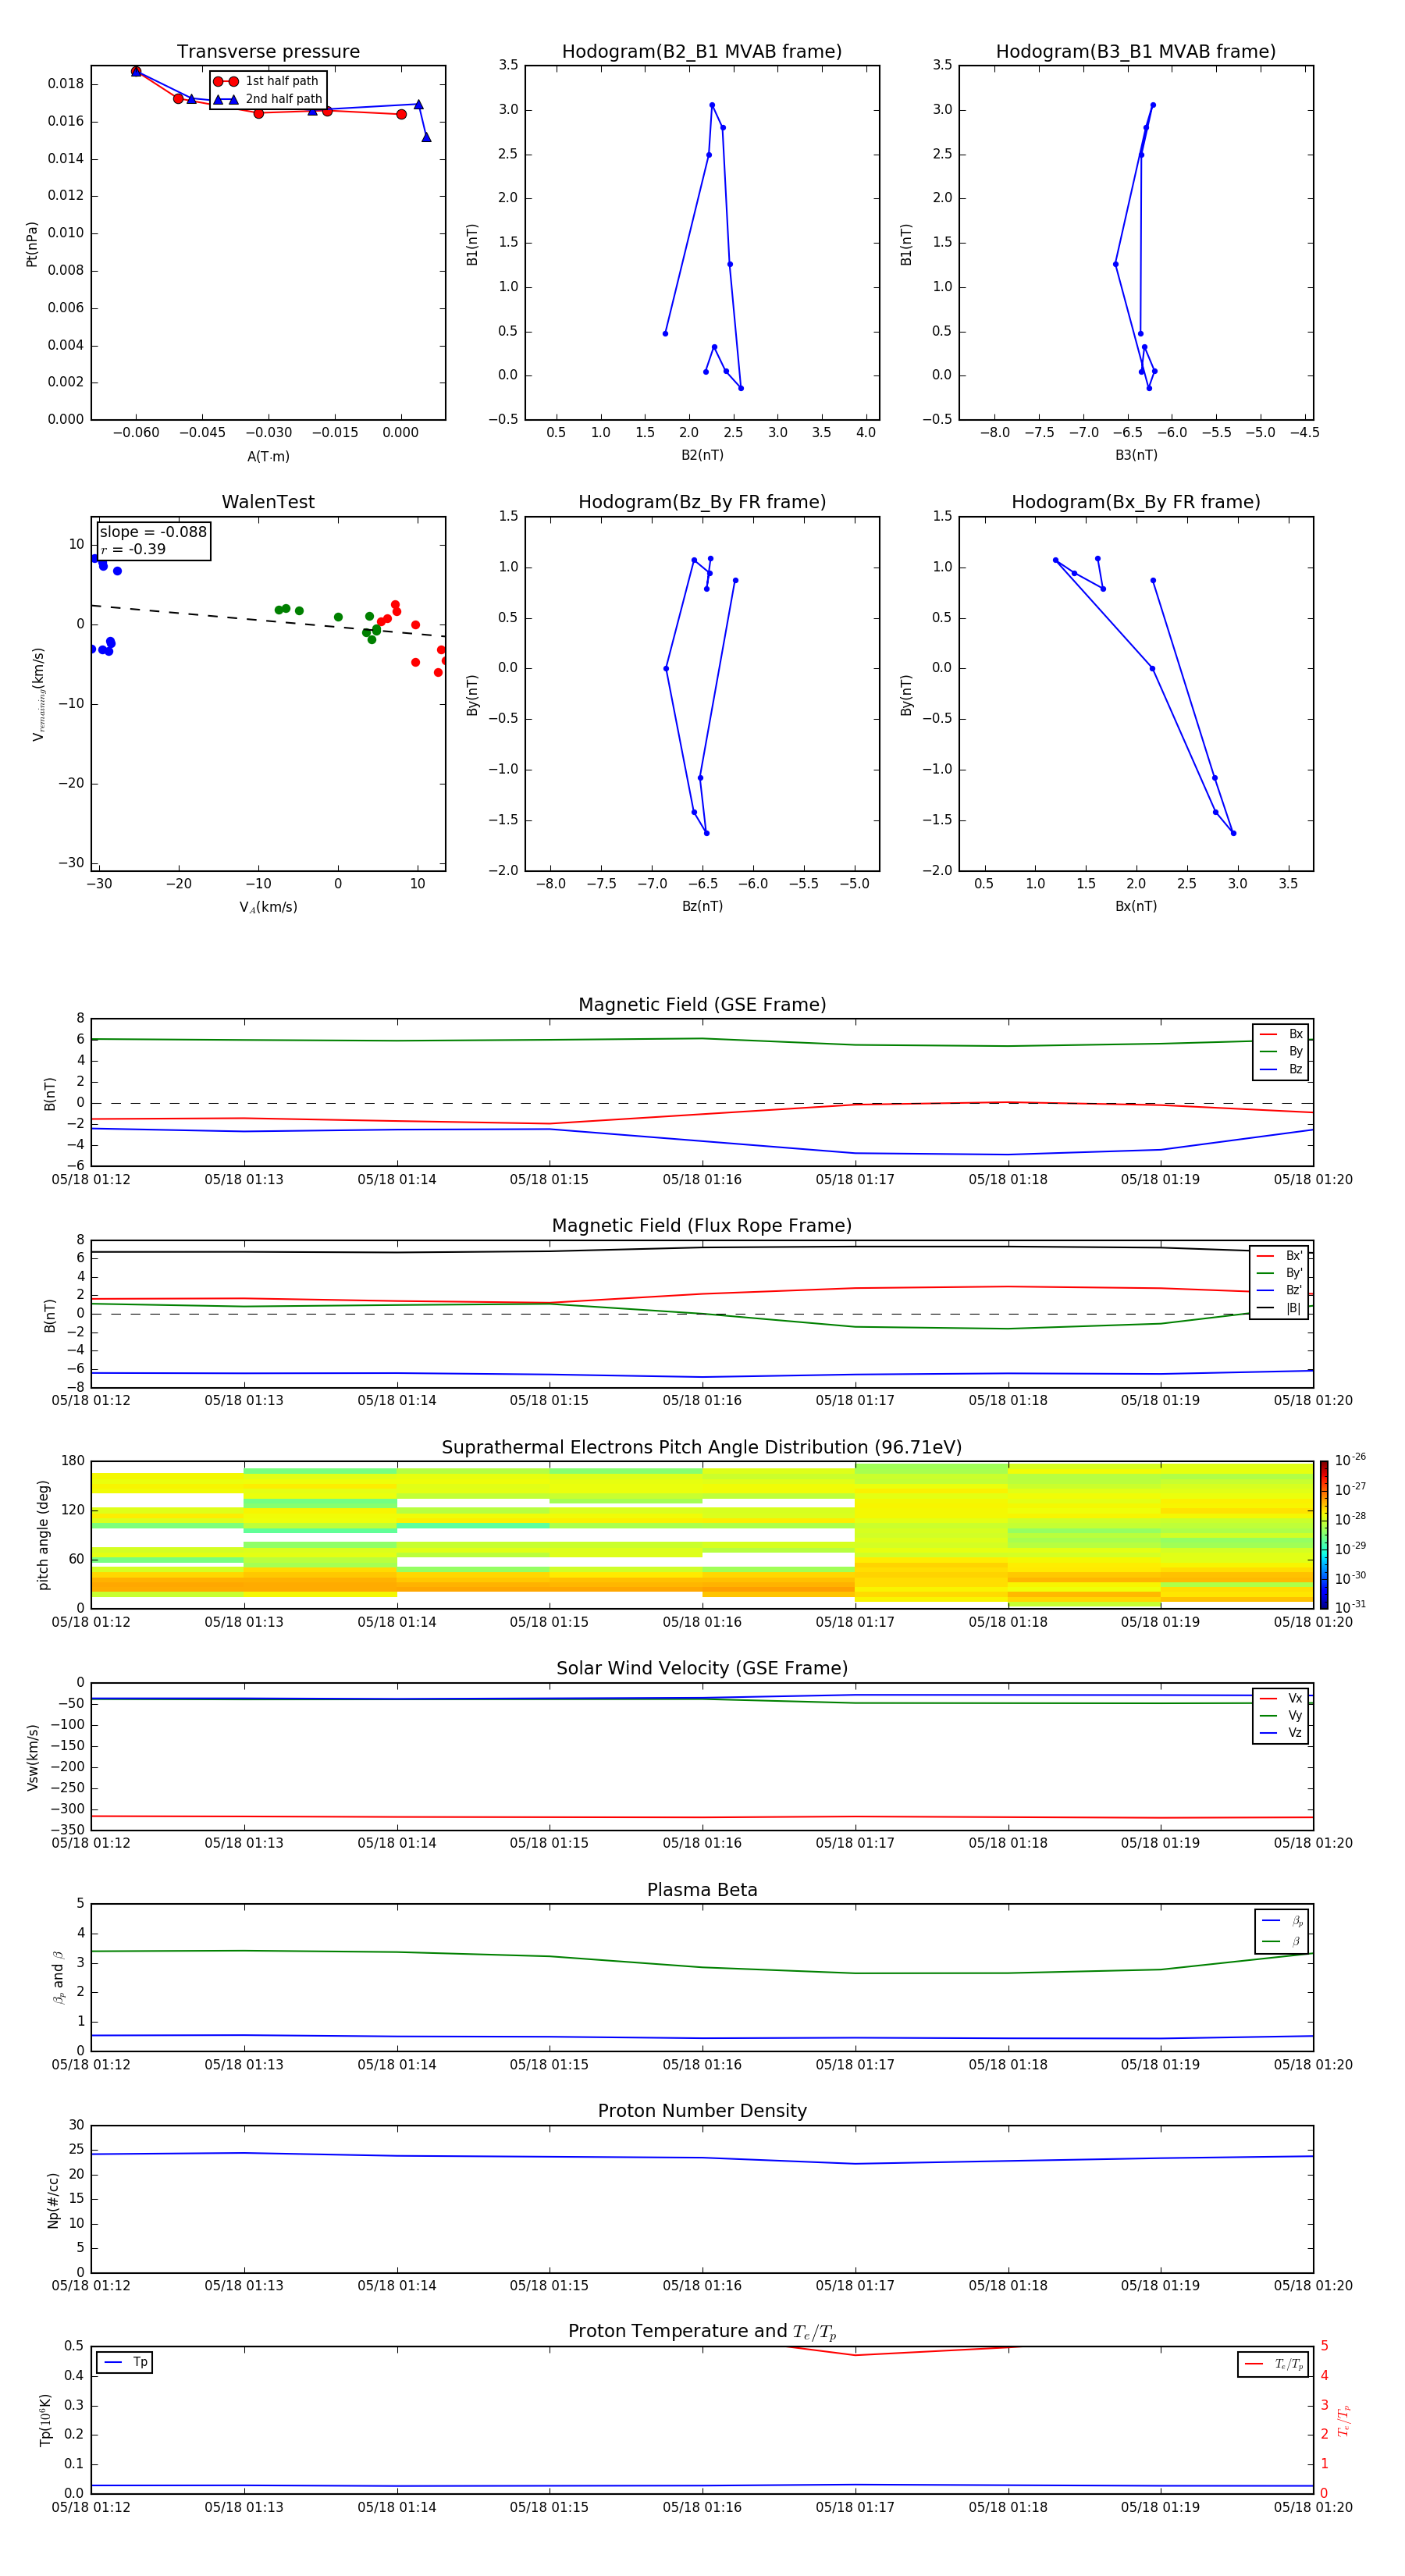
Task: Click the beta_p legend entry in Plasma Beta
Action: [x=1282, y=1921]
